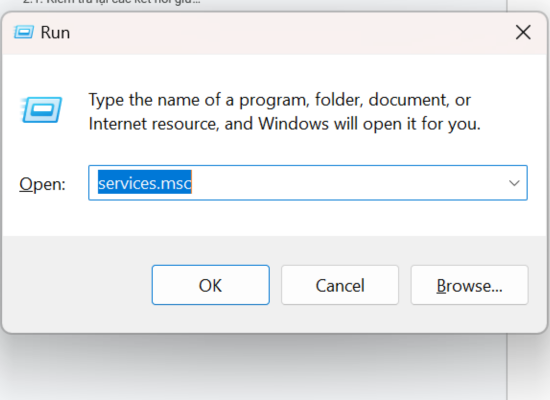
Task: Dismiss the dialog using Cancel
Action: pos(340,285)
